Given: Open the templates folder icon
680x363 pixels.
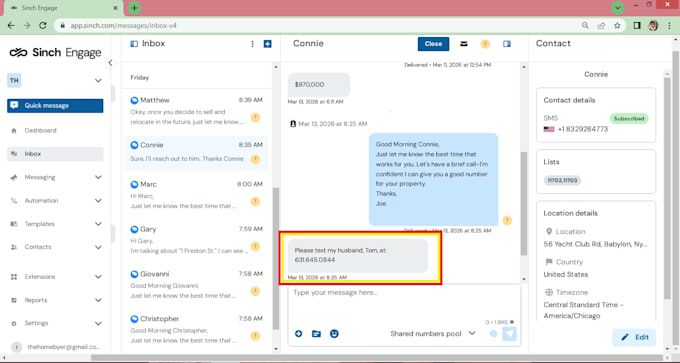Looking at the screenshot, I should pos(316,334).
